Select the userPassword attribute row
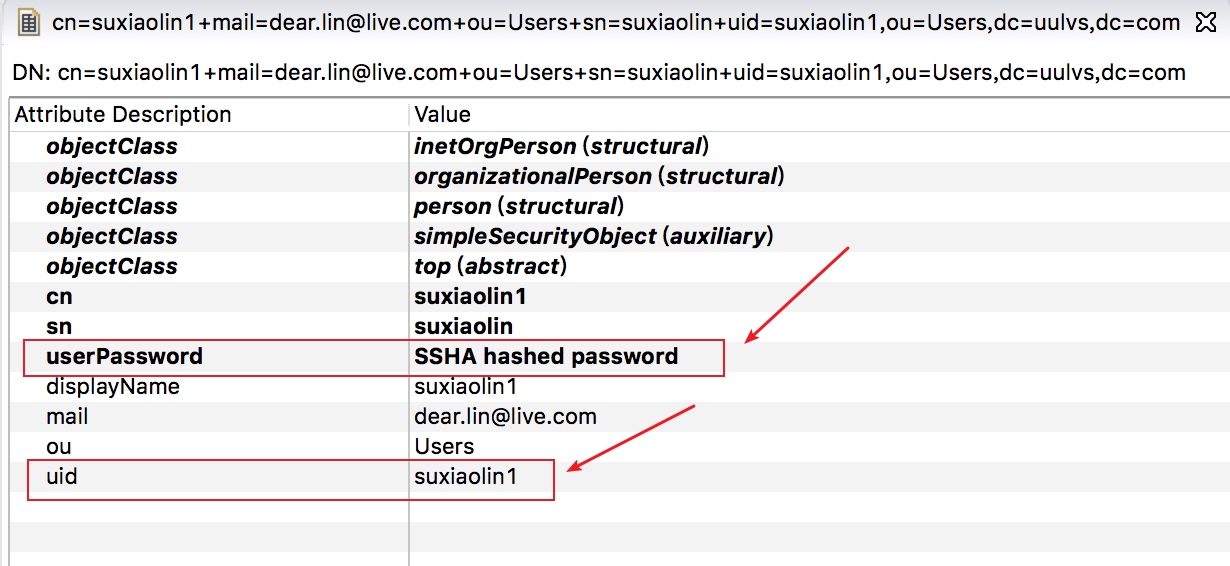 click(619, 356)
